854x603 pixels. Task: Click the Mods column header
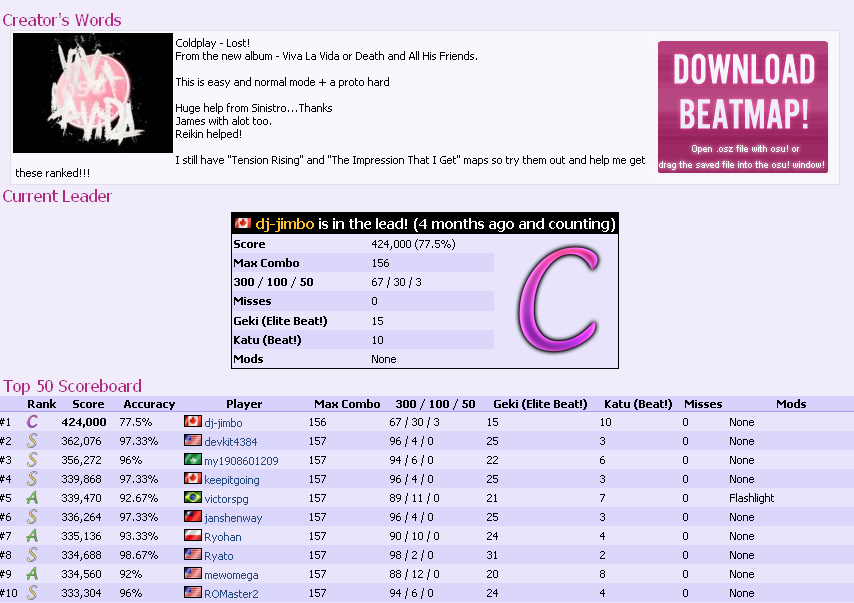pyautogui.click(x=791, y=404)
